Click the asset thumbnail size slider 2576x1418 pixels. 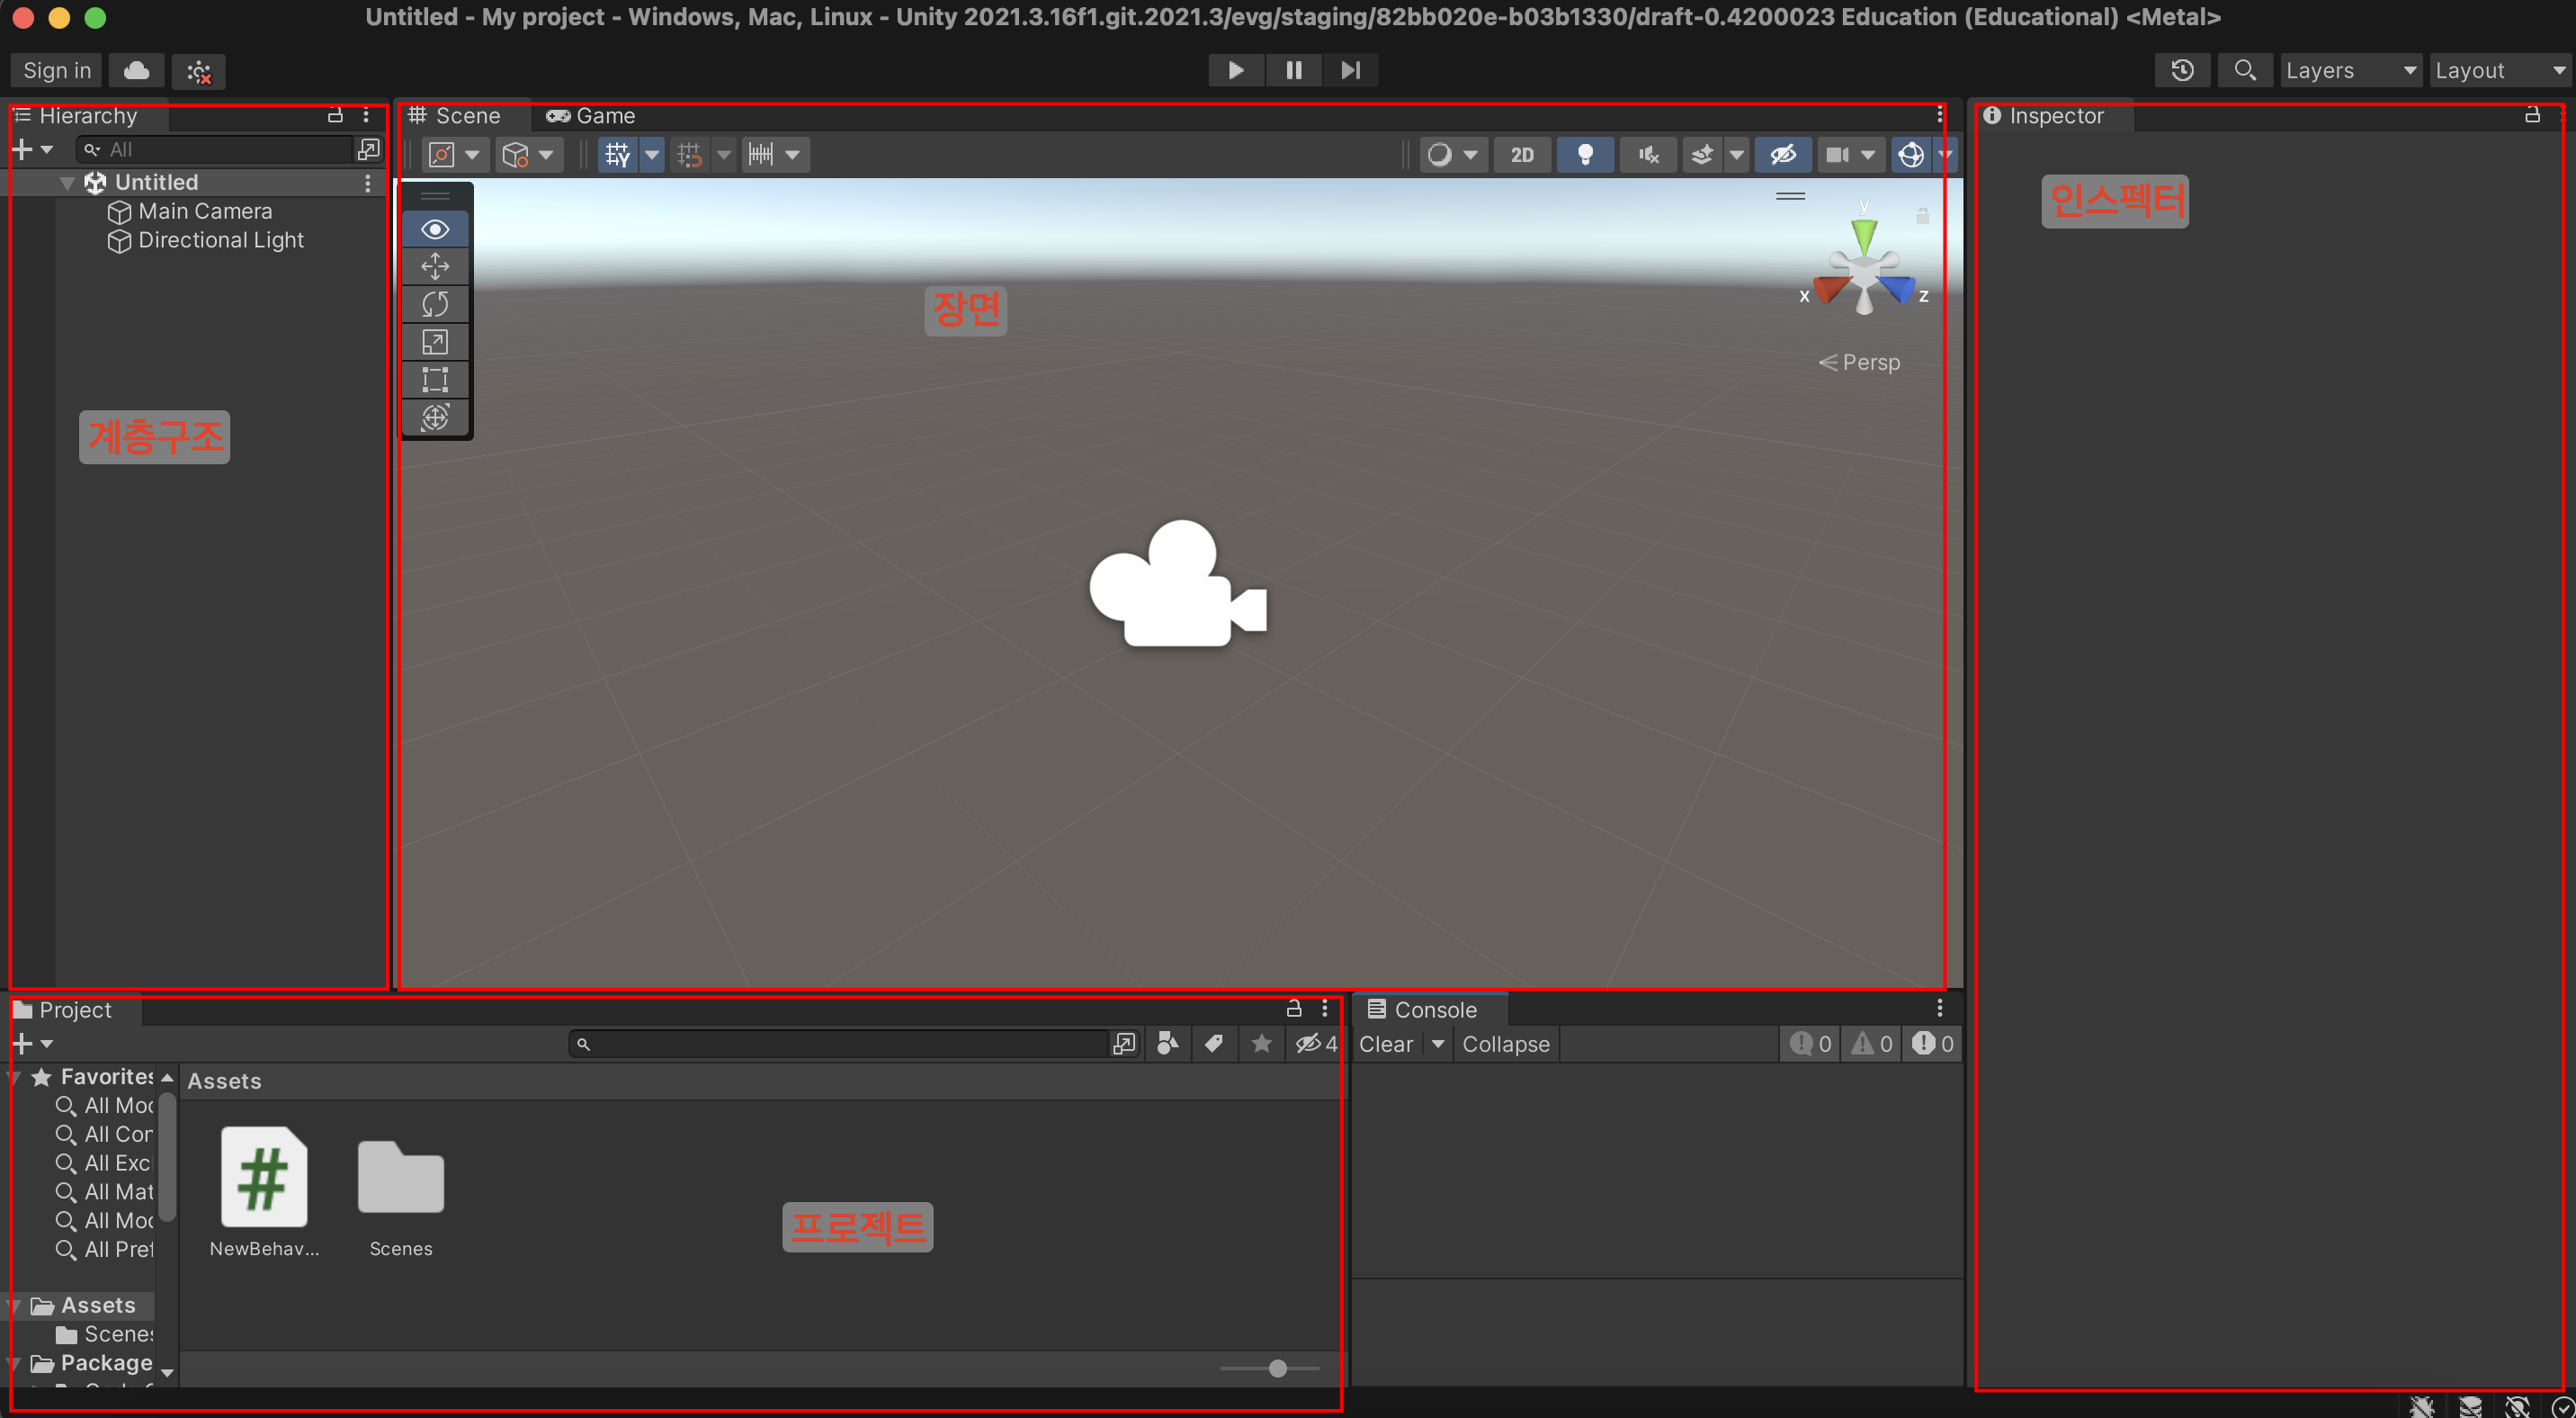1277,1368
